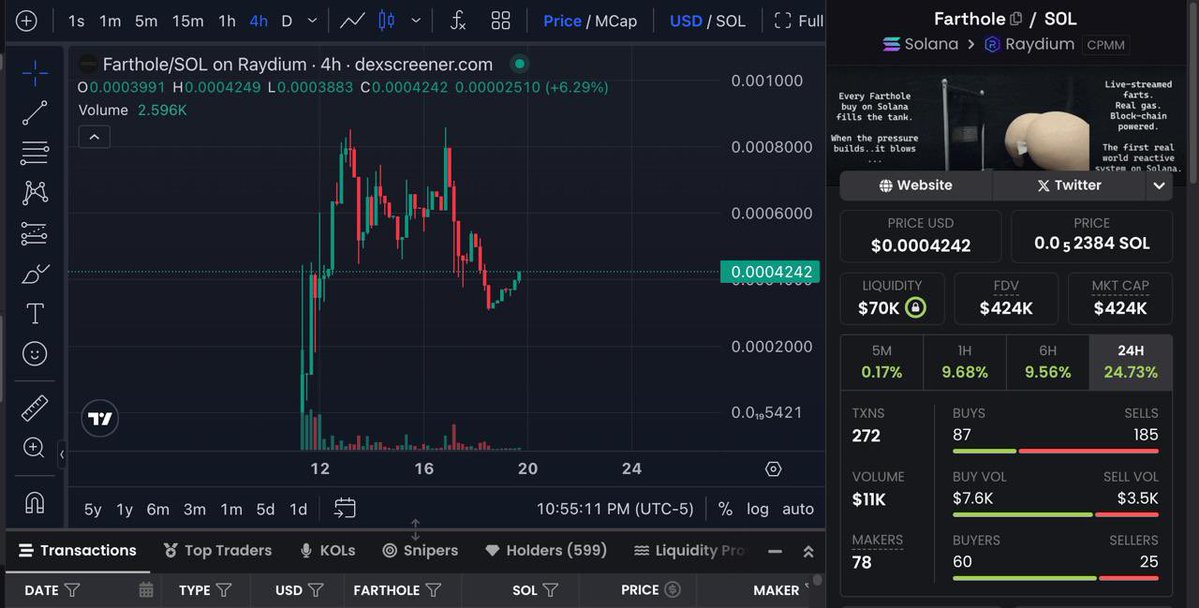Select the trend line drawing tool
Viewport: 1199px width, 608px height.
point(34,112)
